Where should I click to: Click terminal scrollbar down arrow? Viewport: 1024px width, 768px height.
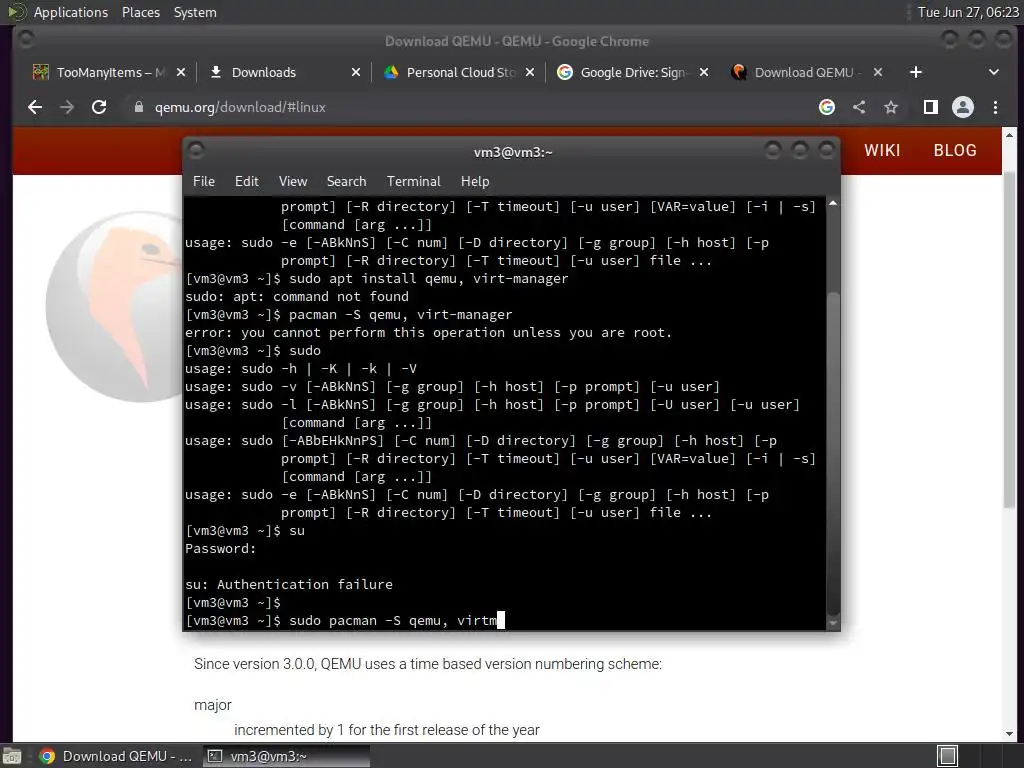[x=833, y=624]
